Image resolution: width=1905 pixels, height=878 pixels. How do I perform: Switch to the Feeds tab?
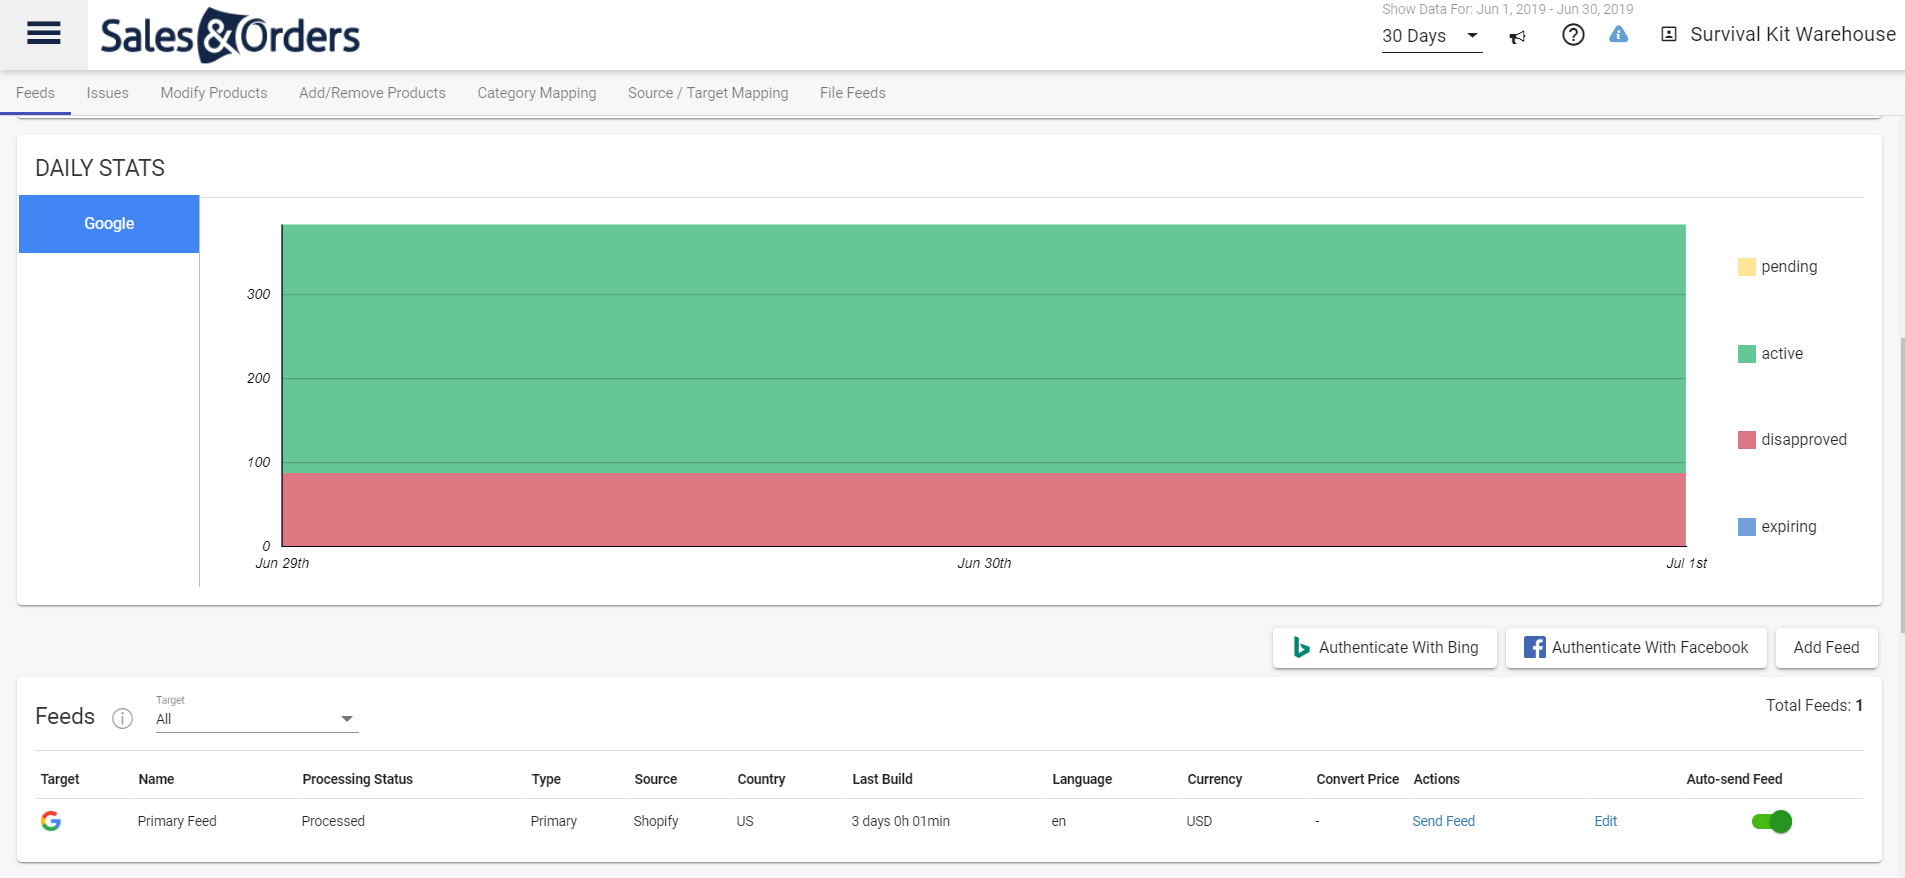(35, 93)
